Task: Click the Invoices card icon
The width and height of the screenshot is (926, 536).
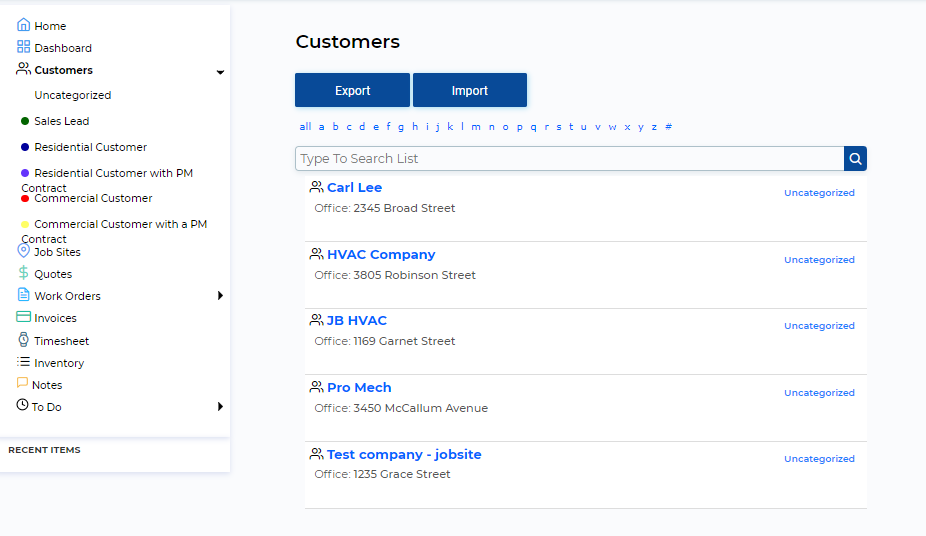Action: (23, 316)
